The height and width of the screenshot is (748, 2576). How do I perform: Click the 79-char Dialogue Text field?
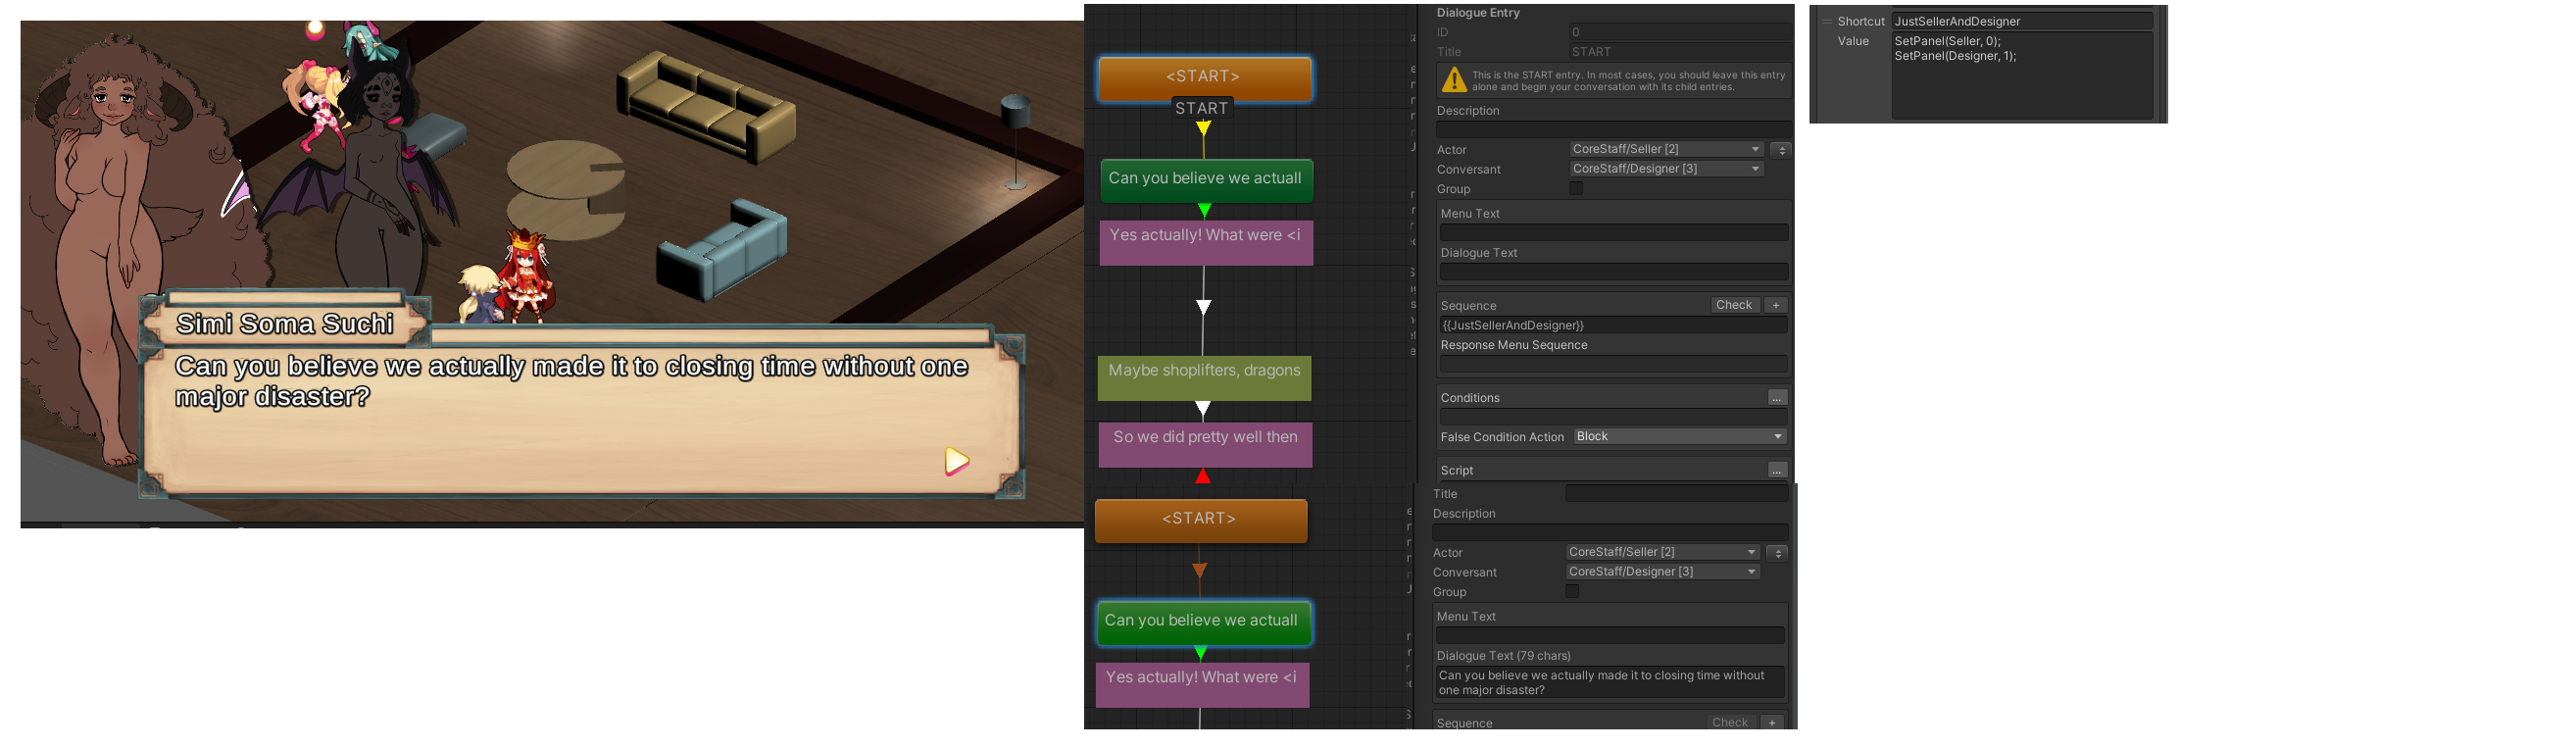point(1610,683)
